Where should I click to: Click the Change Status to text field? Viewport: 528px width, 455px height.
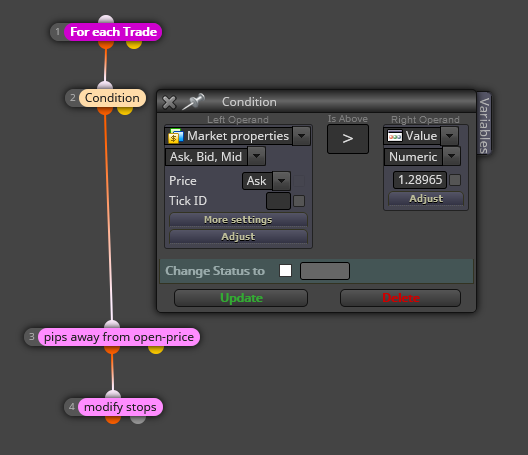pyautogui.click(x=325, y=271)
